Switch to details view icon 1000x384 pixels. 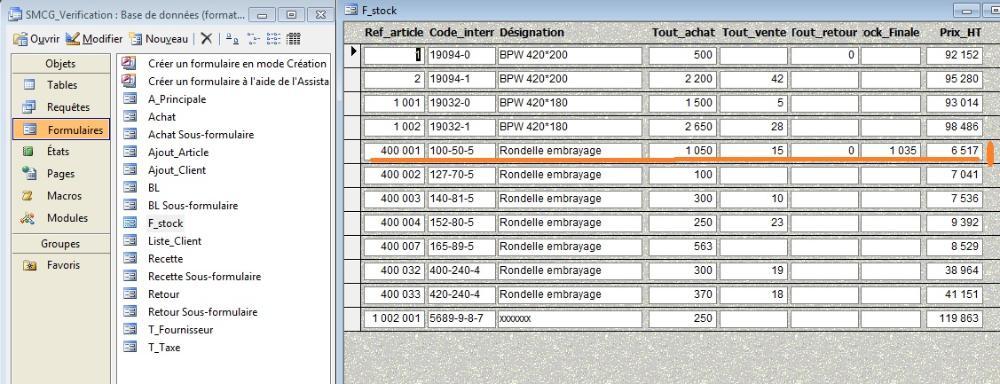293,39
